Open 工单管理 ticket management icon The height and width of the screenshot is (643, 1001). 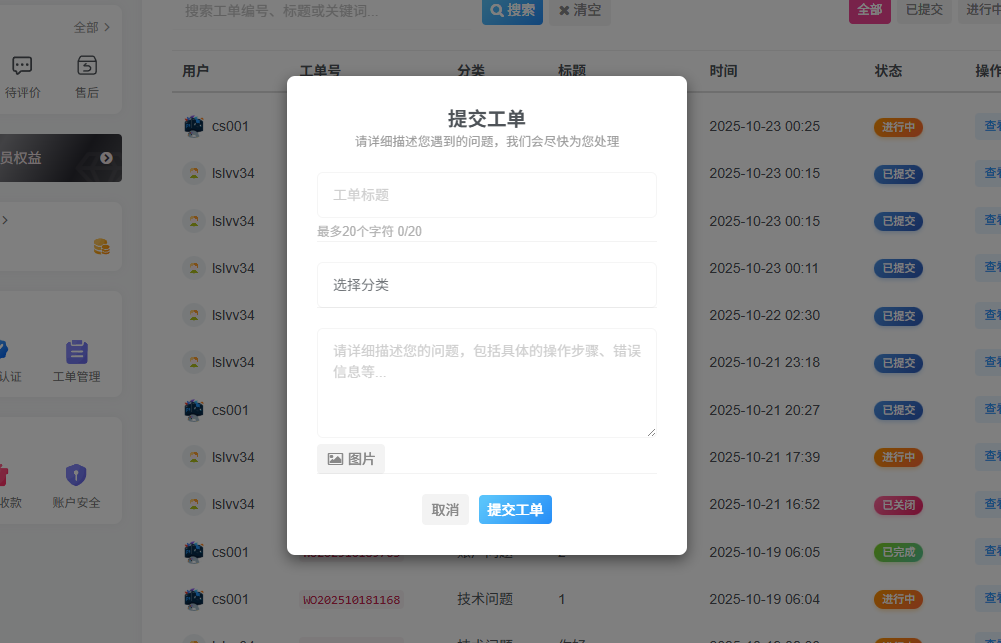coord(77,352)
